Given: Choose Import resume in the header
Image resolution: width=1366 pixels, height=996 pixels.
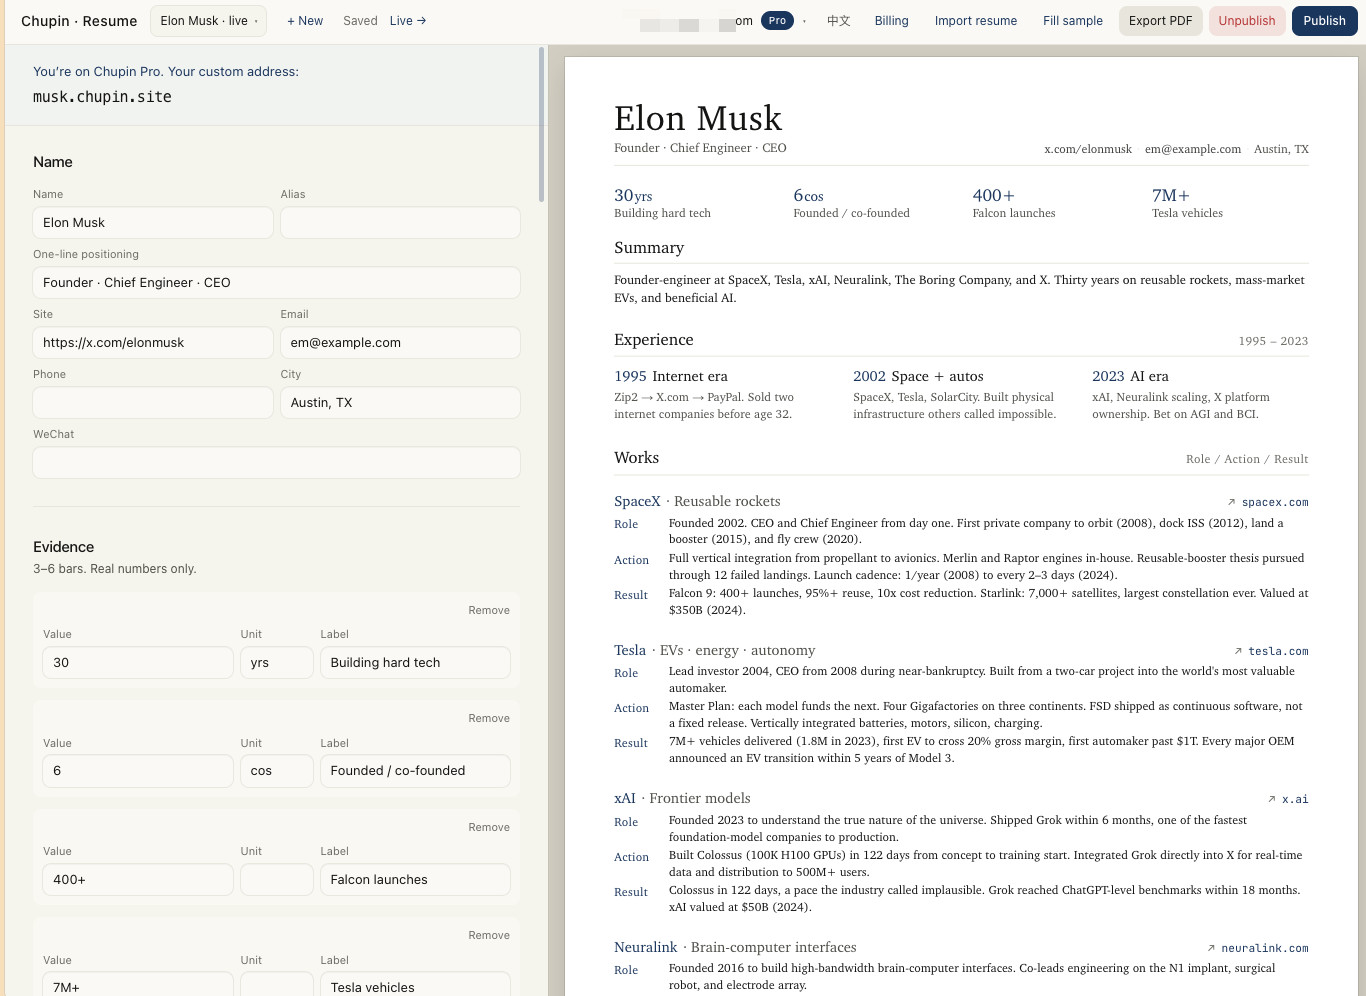Looking at the screenshot, I should coord(976,21).
